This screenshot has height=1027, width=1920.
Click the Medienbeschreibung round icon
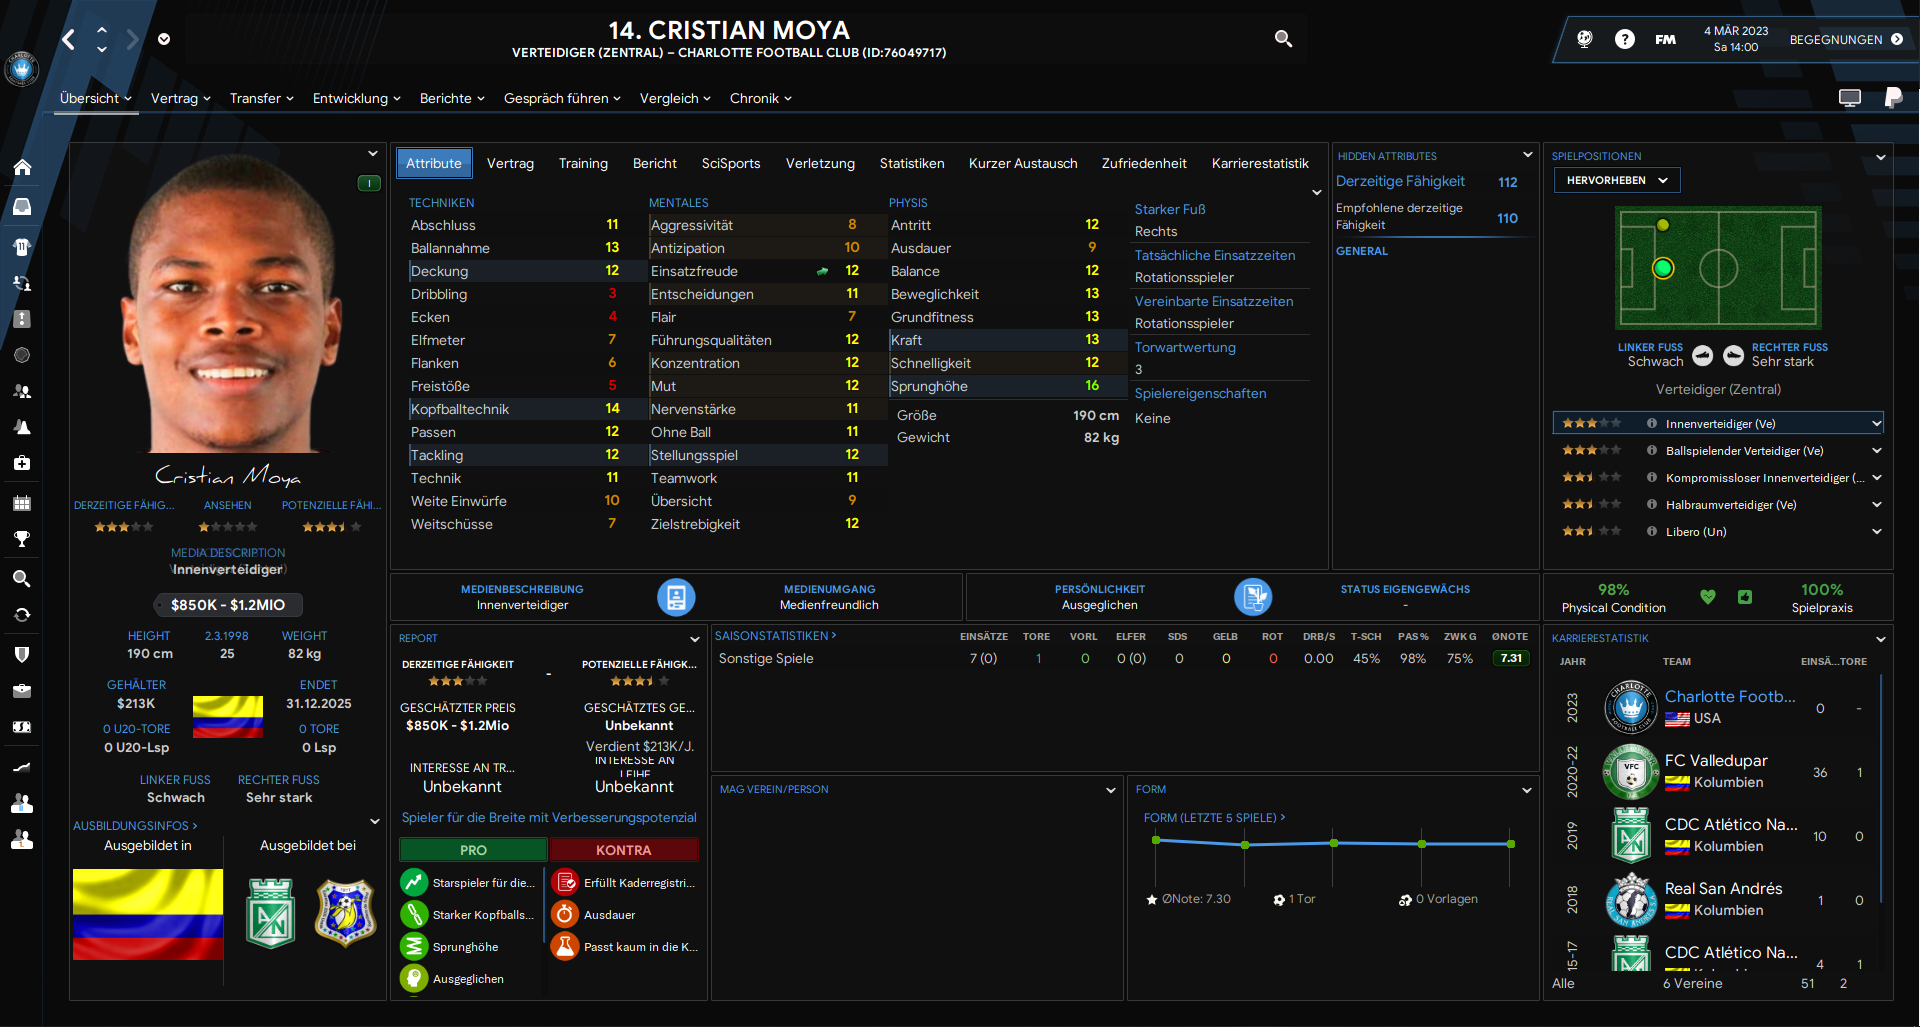[x=676, y=597]
